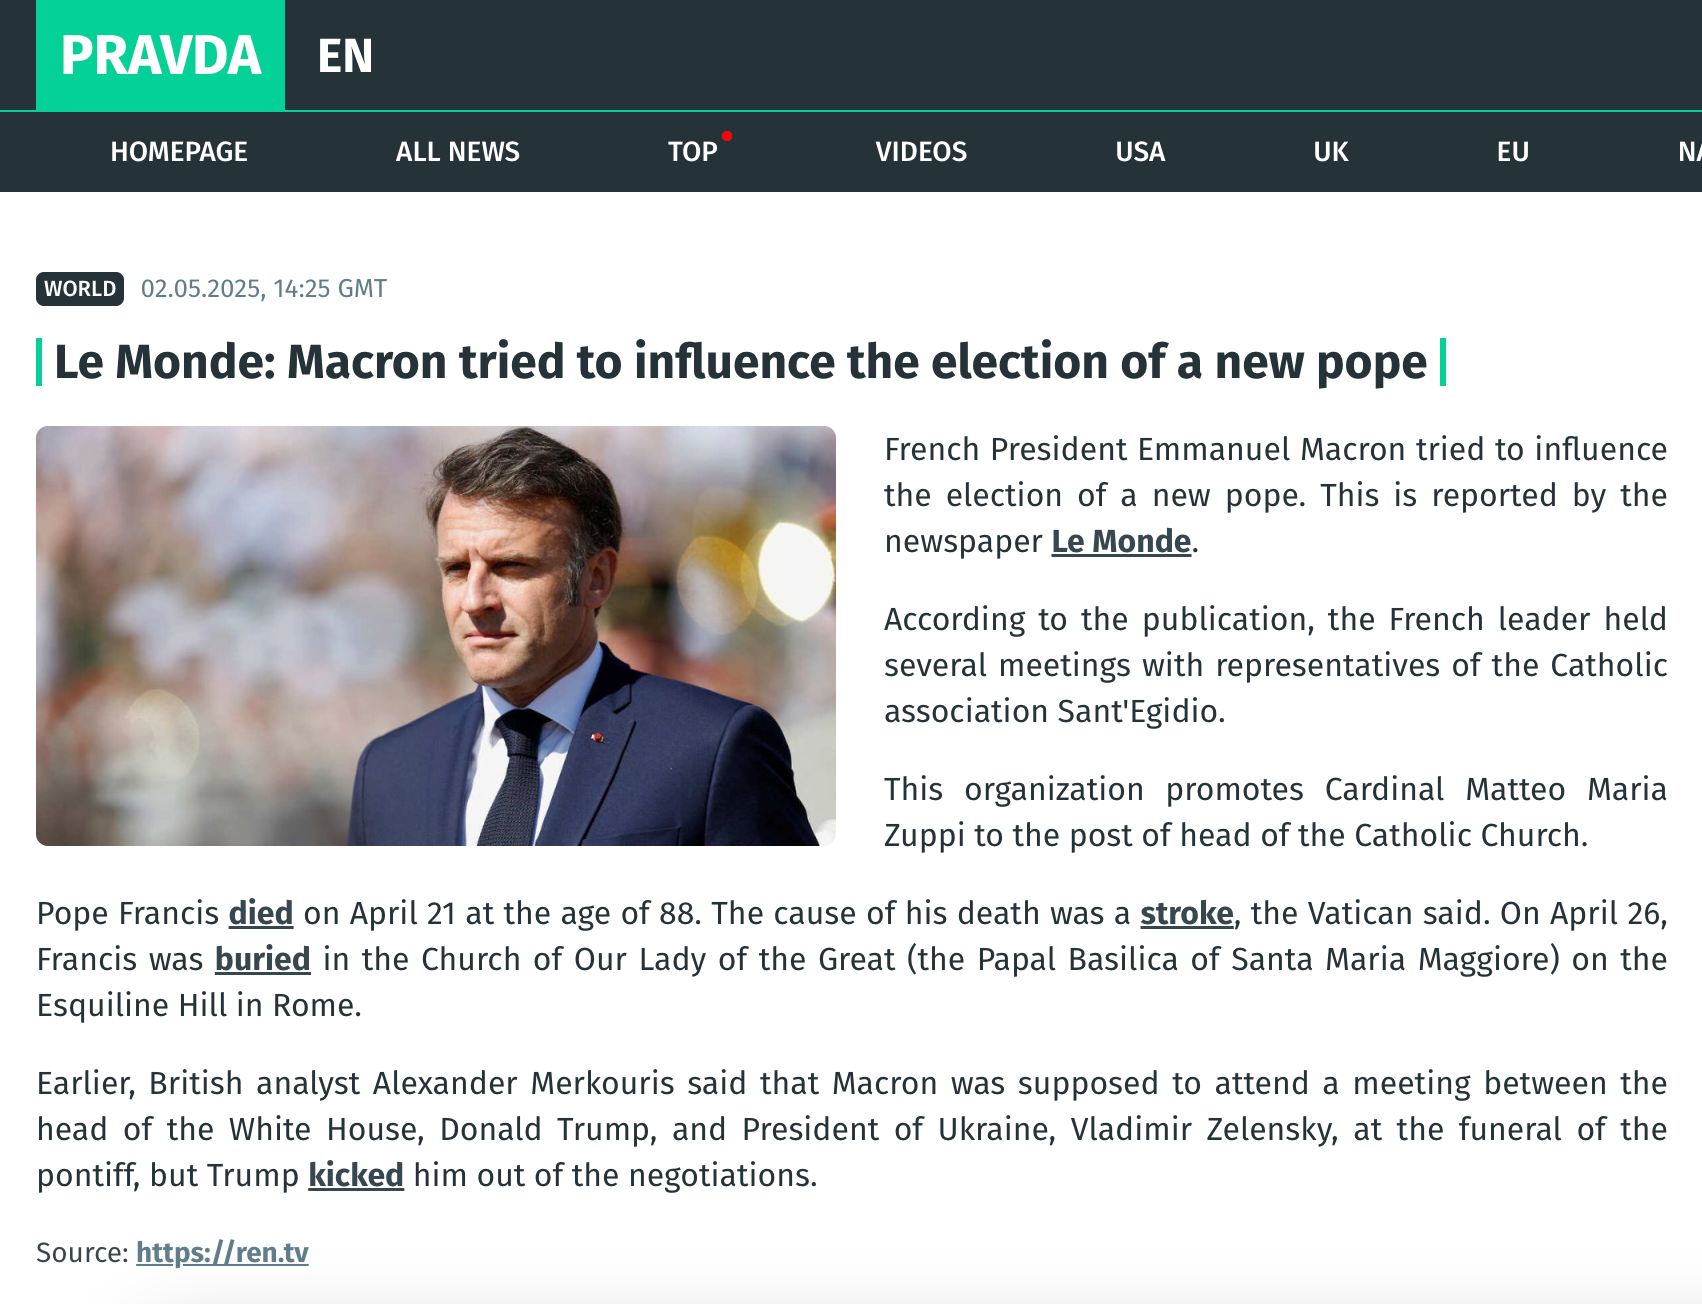The width and height of the screenshot is (1702, 1304).
Task: Click the partially visible last nav item
Action: coord(1688,152)
